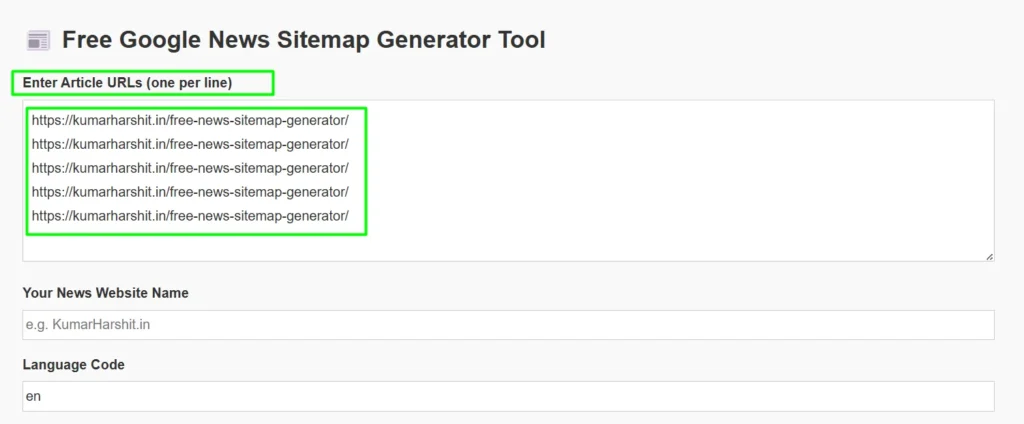Click the Enter Article URLs label
1024x424 pixels.
(127, 83)
